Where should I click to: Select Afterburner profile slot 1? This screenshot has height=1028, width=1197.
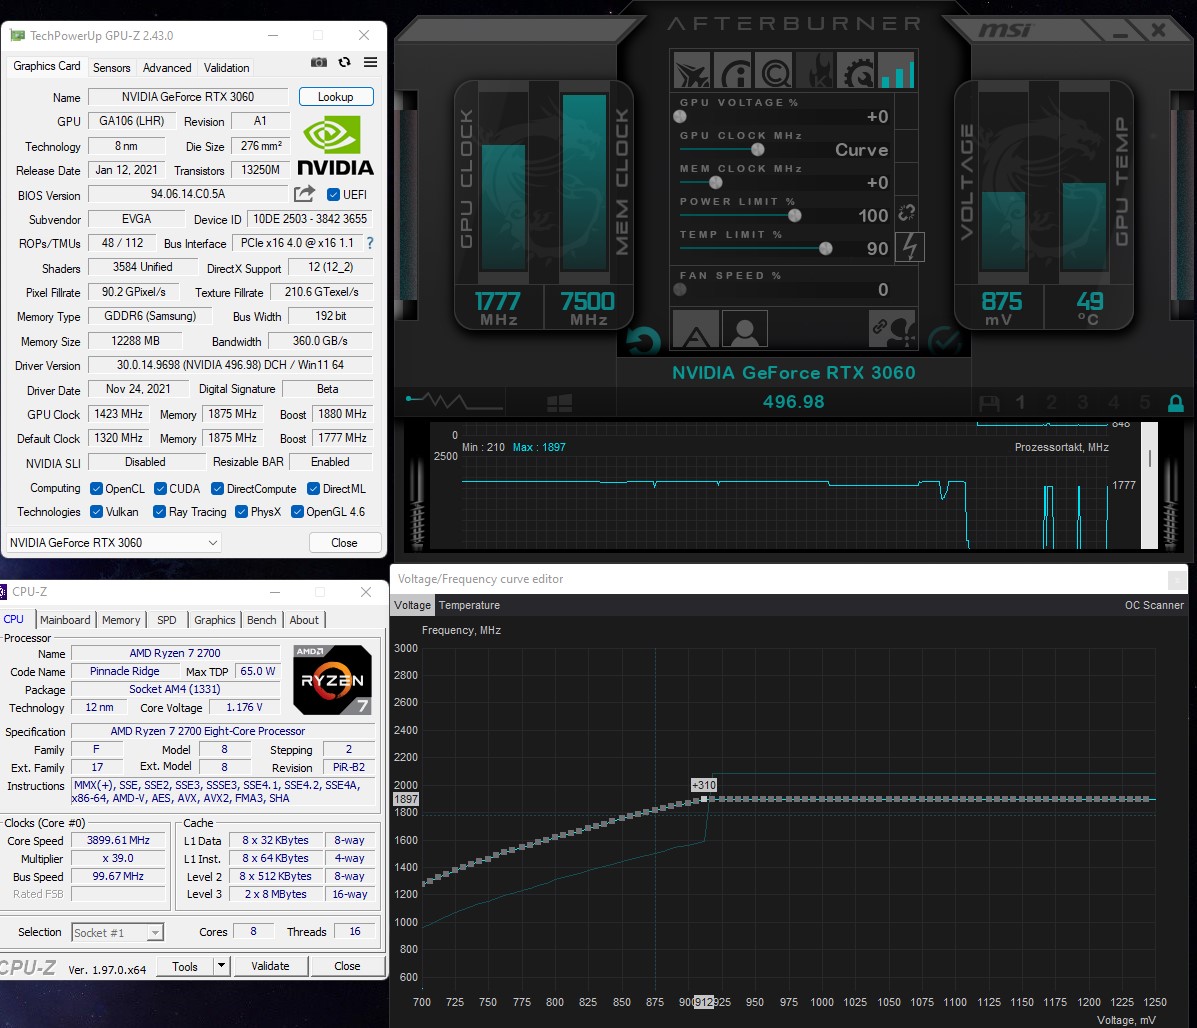pos(1020,402)
